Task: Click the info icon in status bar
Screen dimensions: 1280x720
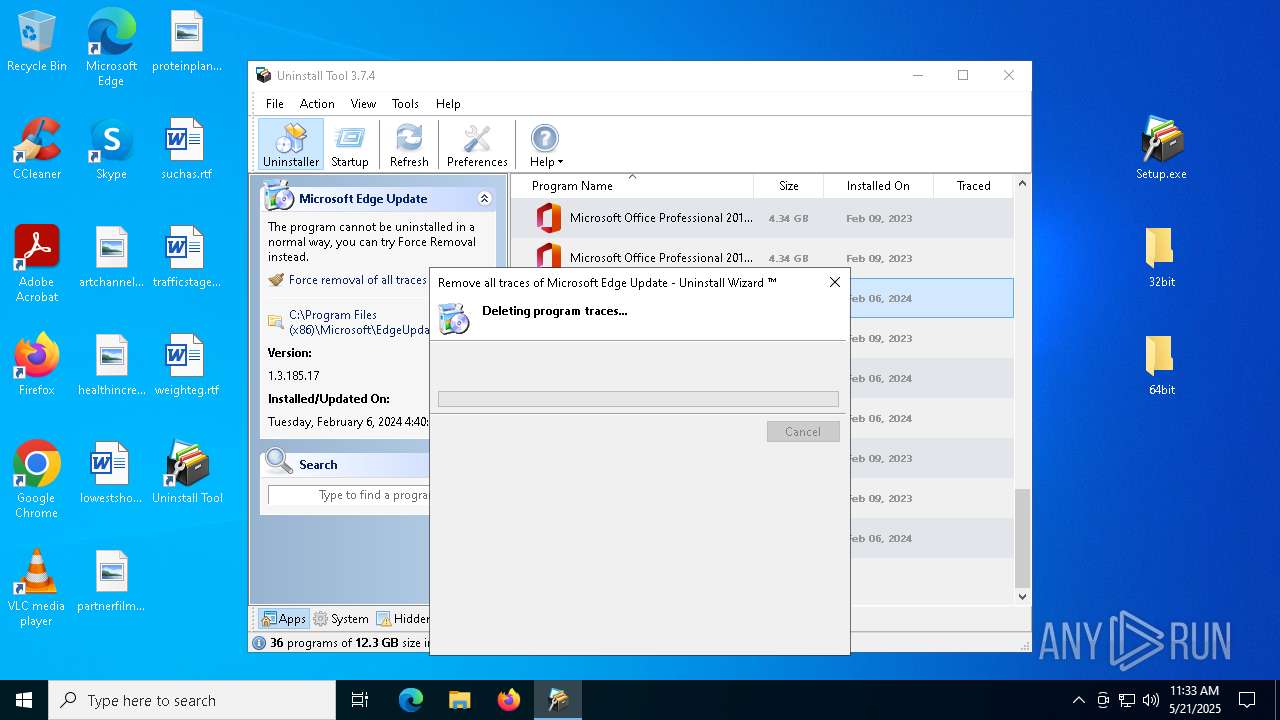Action: click(x=259, y=643)
